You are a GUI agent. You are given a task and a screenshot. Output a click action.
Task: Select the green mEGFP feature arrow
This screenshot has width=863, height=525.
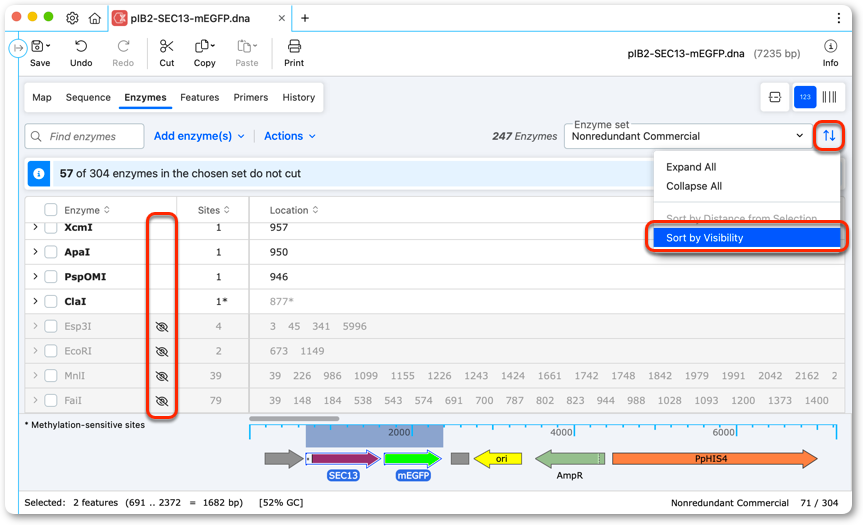pos(413,458)
